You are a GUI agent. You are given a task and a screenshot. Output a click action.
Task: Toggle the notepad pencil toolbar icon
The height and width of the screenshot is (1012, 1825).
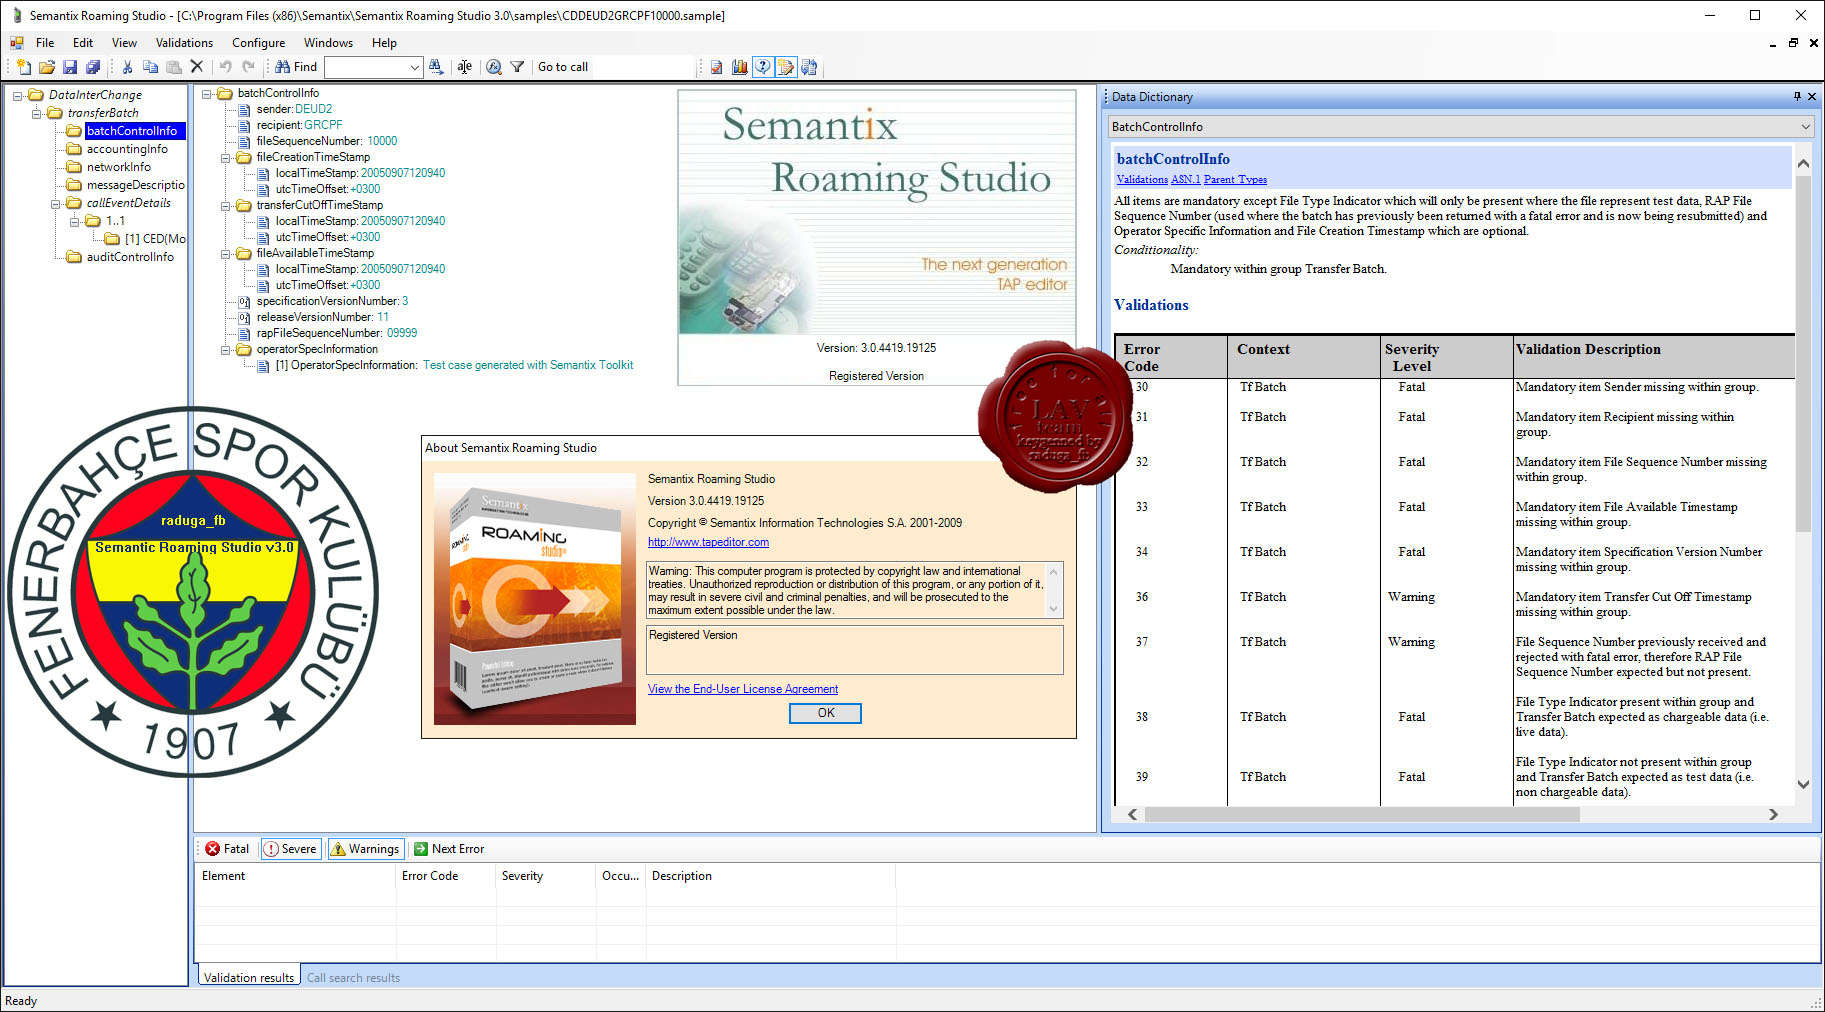786,67
